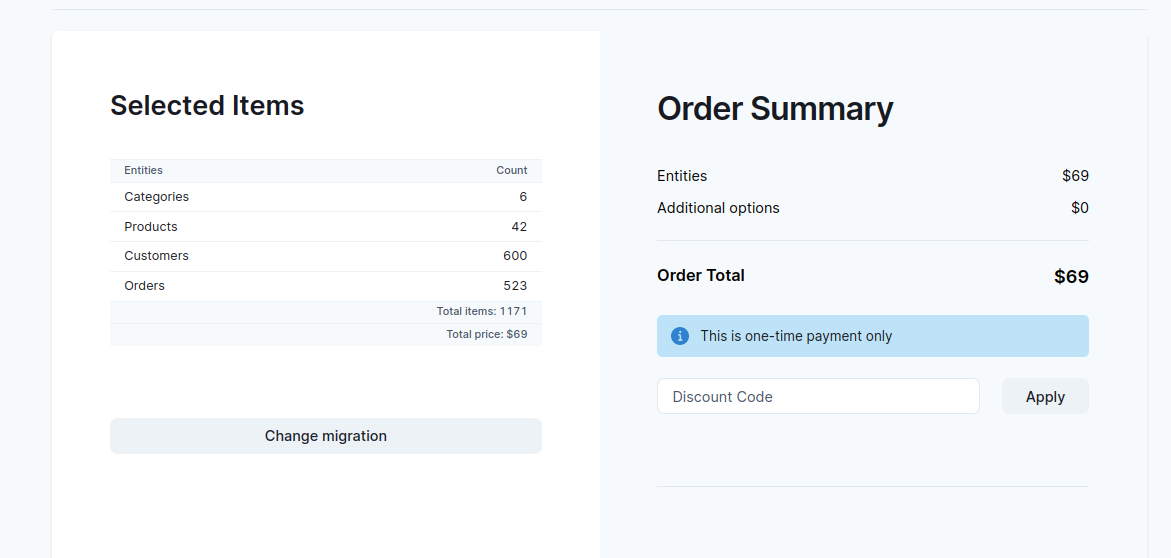Click the blue info icon in the notice
Viewport: 1171px width, 558px height.
[680, 336]
